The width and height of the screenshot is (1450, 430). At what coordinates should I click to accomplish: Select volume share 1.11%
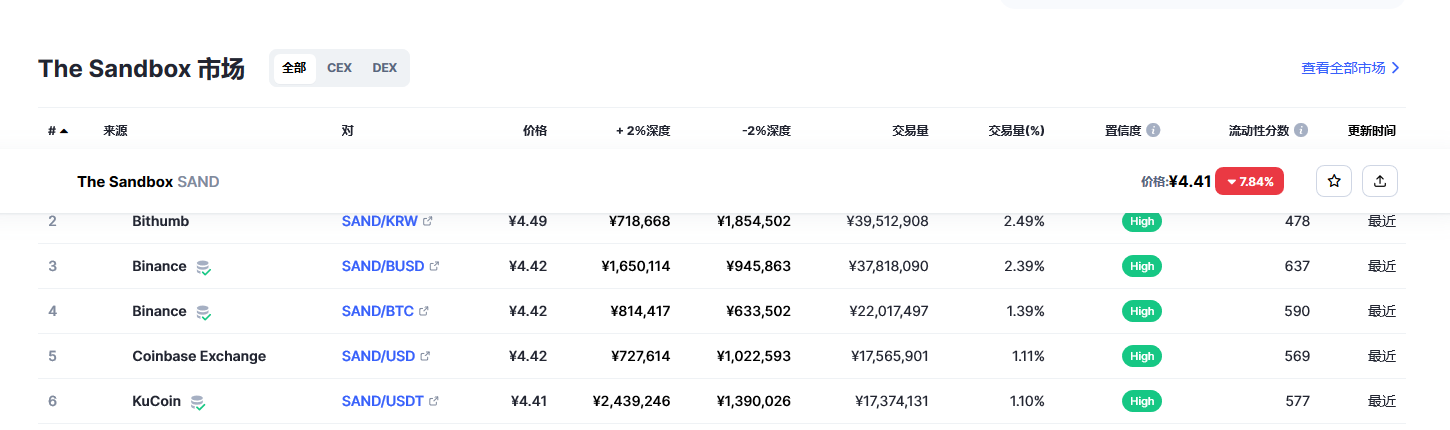coord(1027,356)
